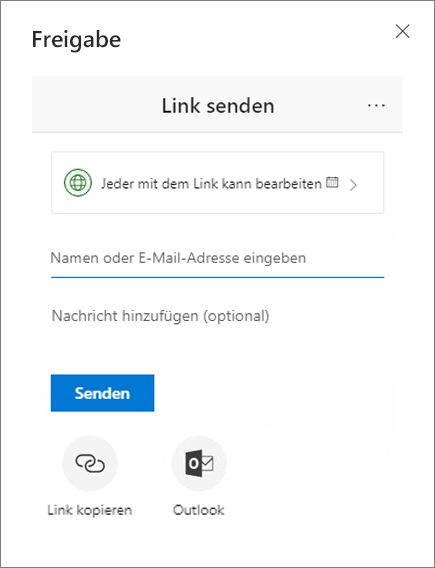
Task: Open Outlook via its envelope icon
Action: tap(199, 463)
